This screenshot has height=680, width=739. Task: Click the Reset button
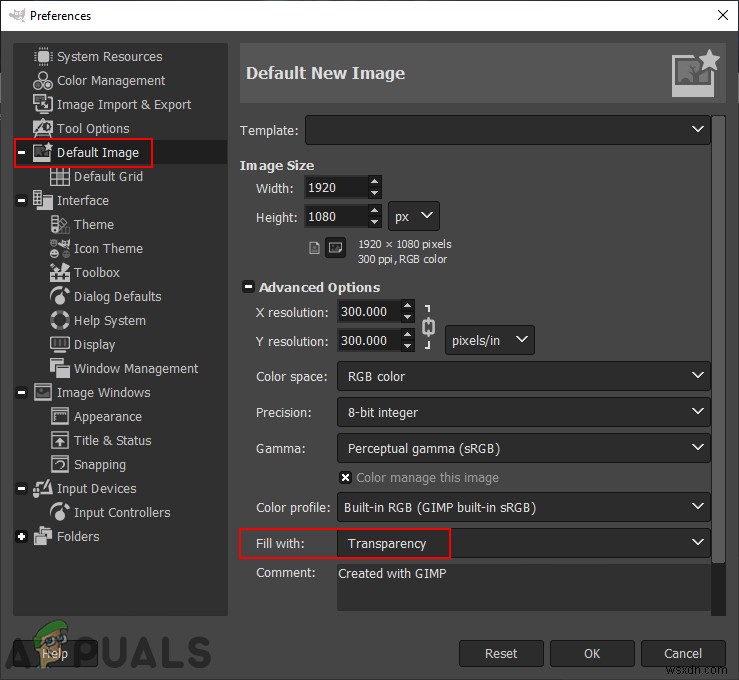point(501,653)
